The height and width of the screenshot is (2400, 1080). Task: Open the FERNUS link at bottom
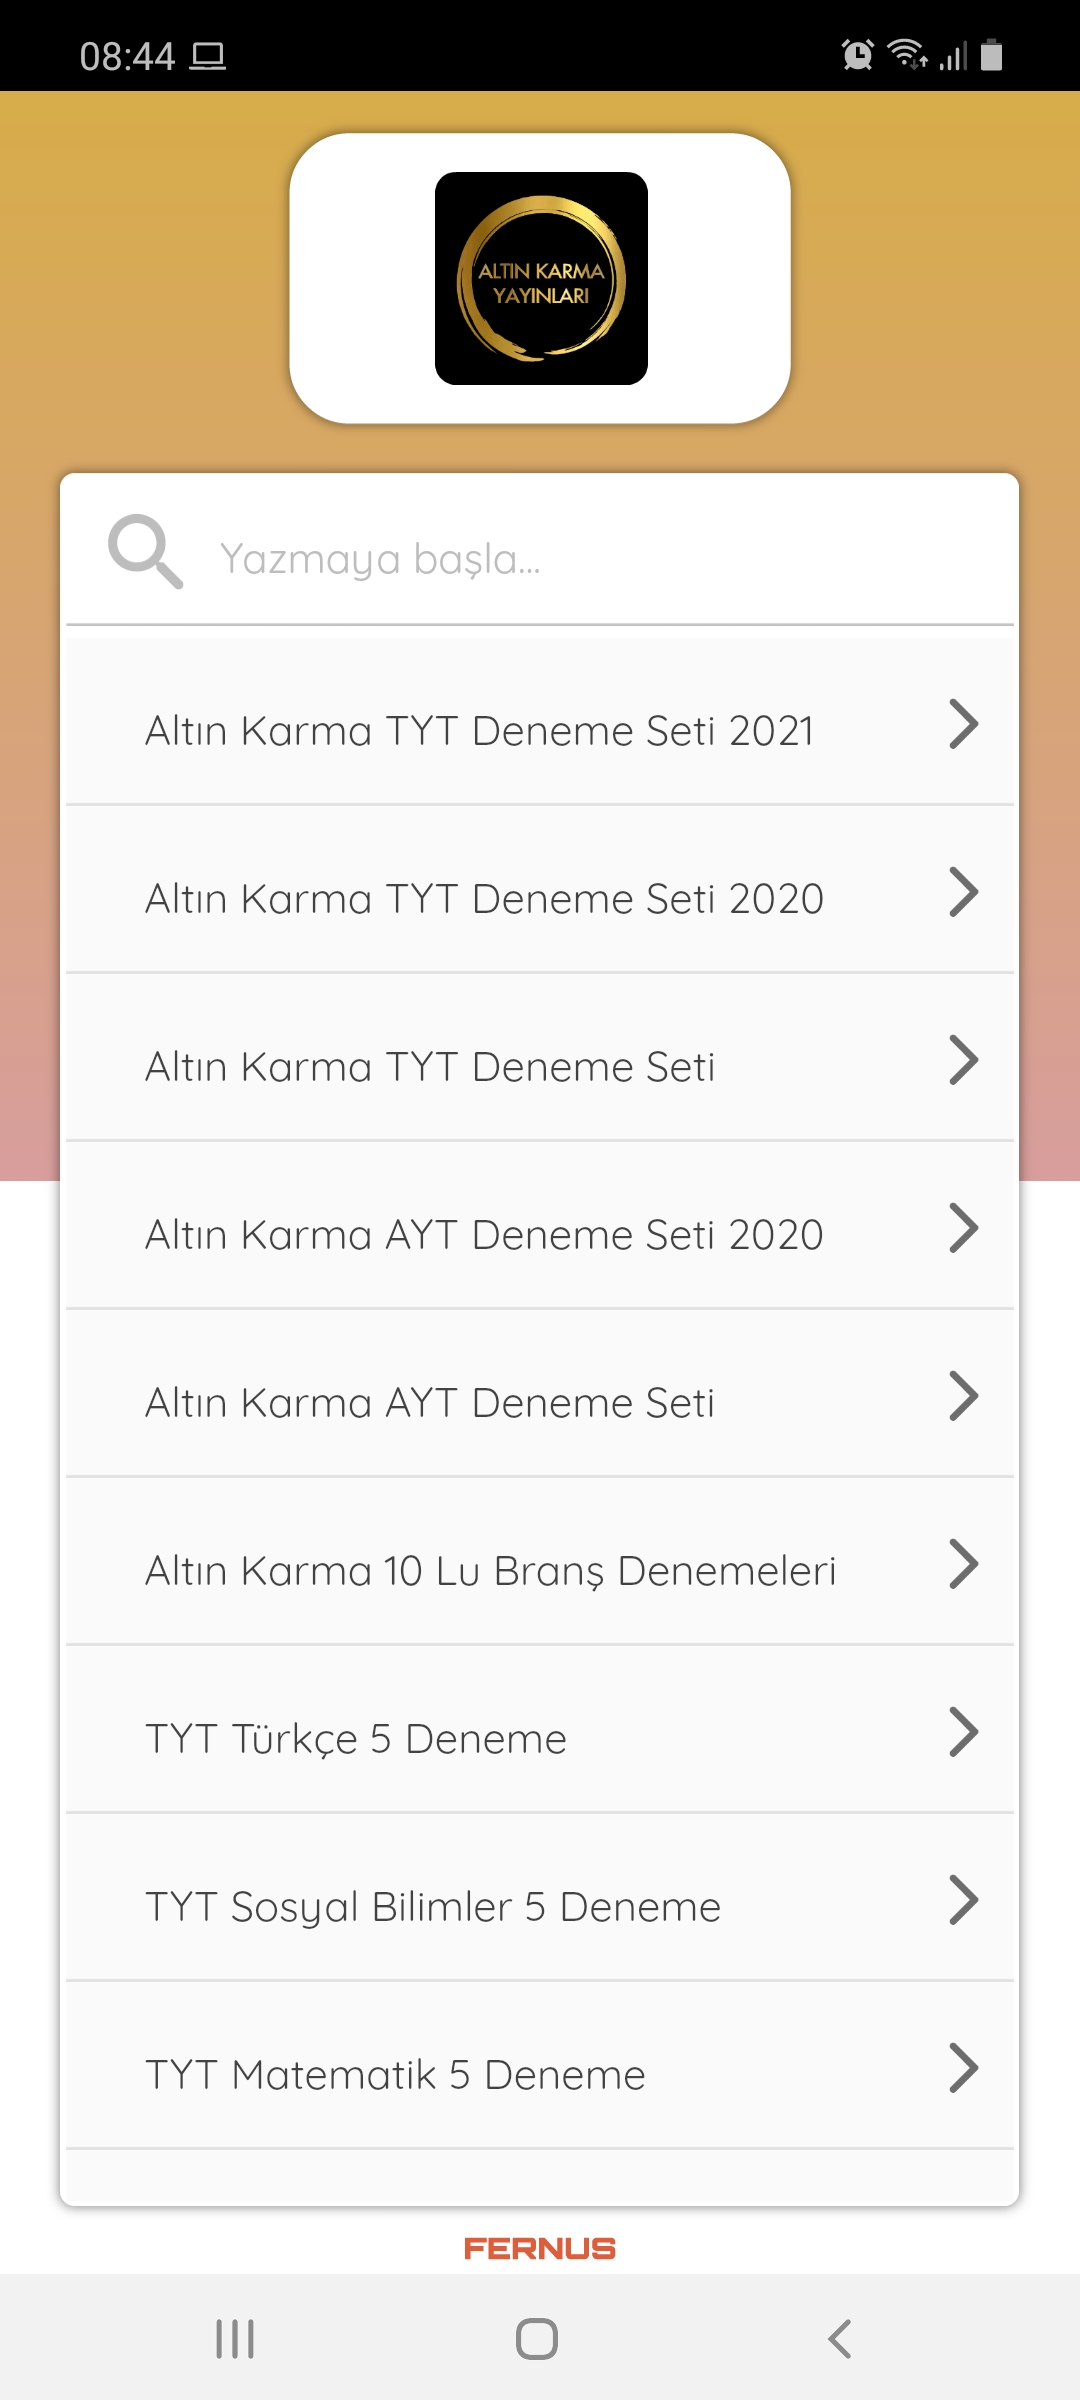[x=540, y=2249]
